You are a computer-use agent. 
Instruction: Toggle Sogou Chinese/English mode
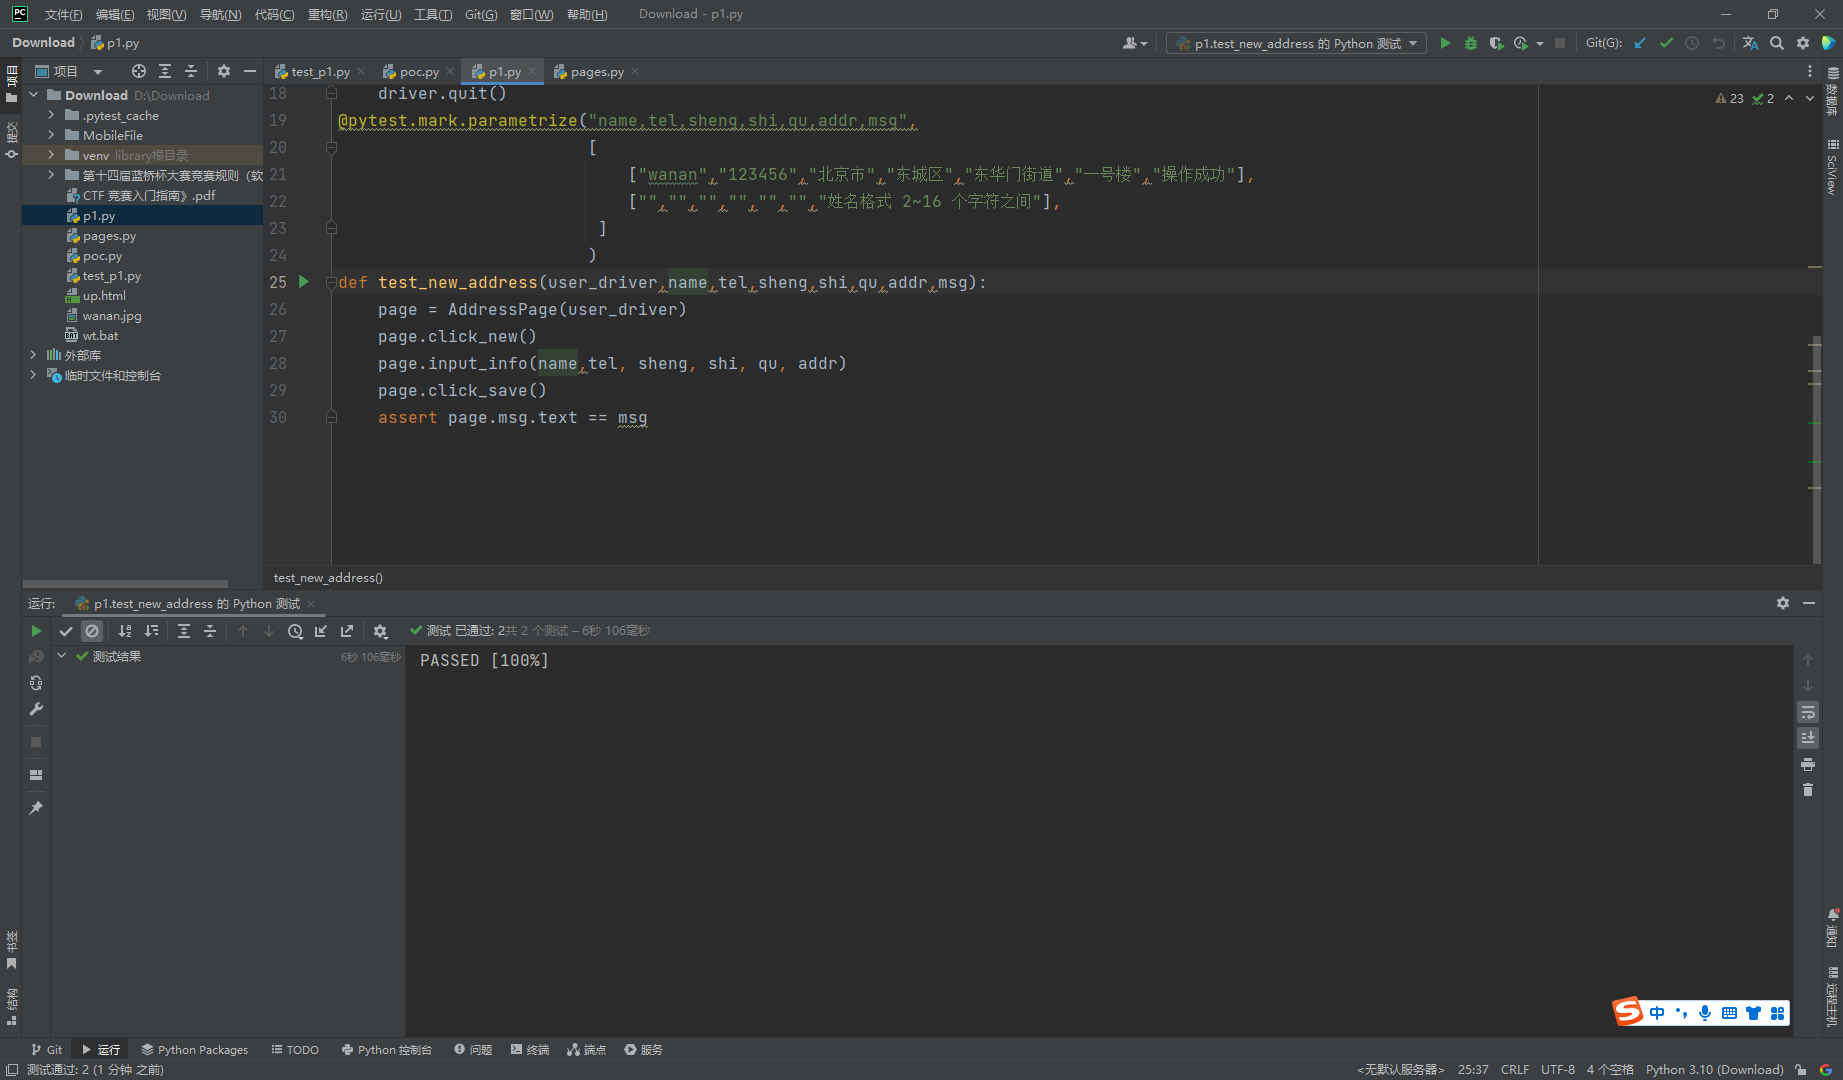pyautogui.click(x=1657, y=1013)
